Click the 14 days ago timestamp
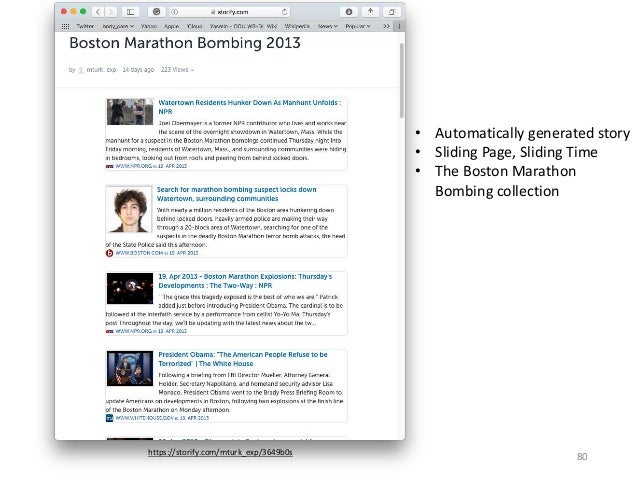Viewport: 638px width, 479px height. point(138,70)
